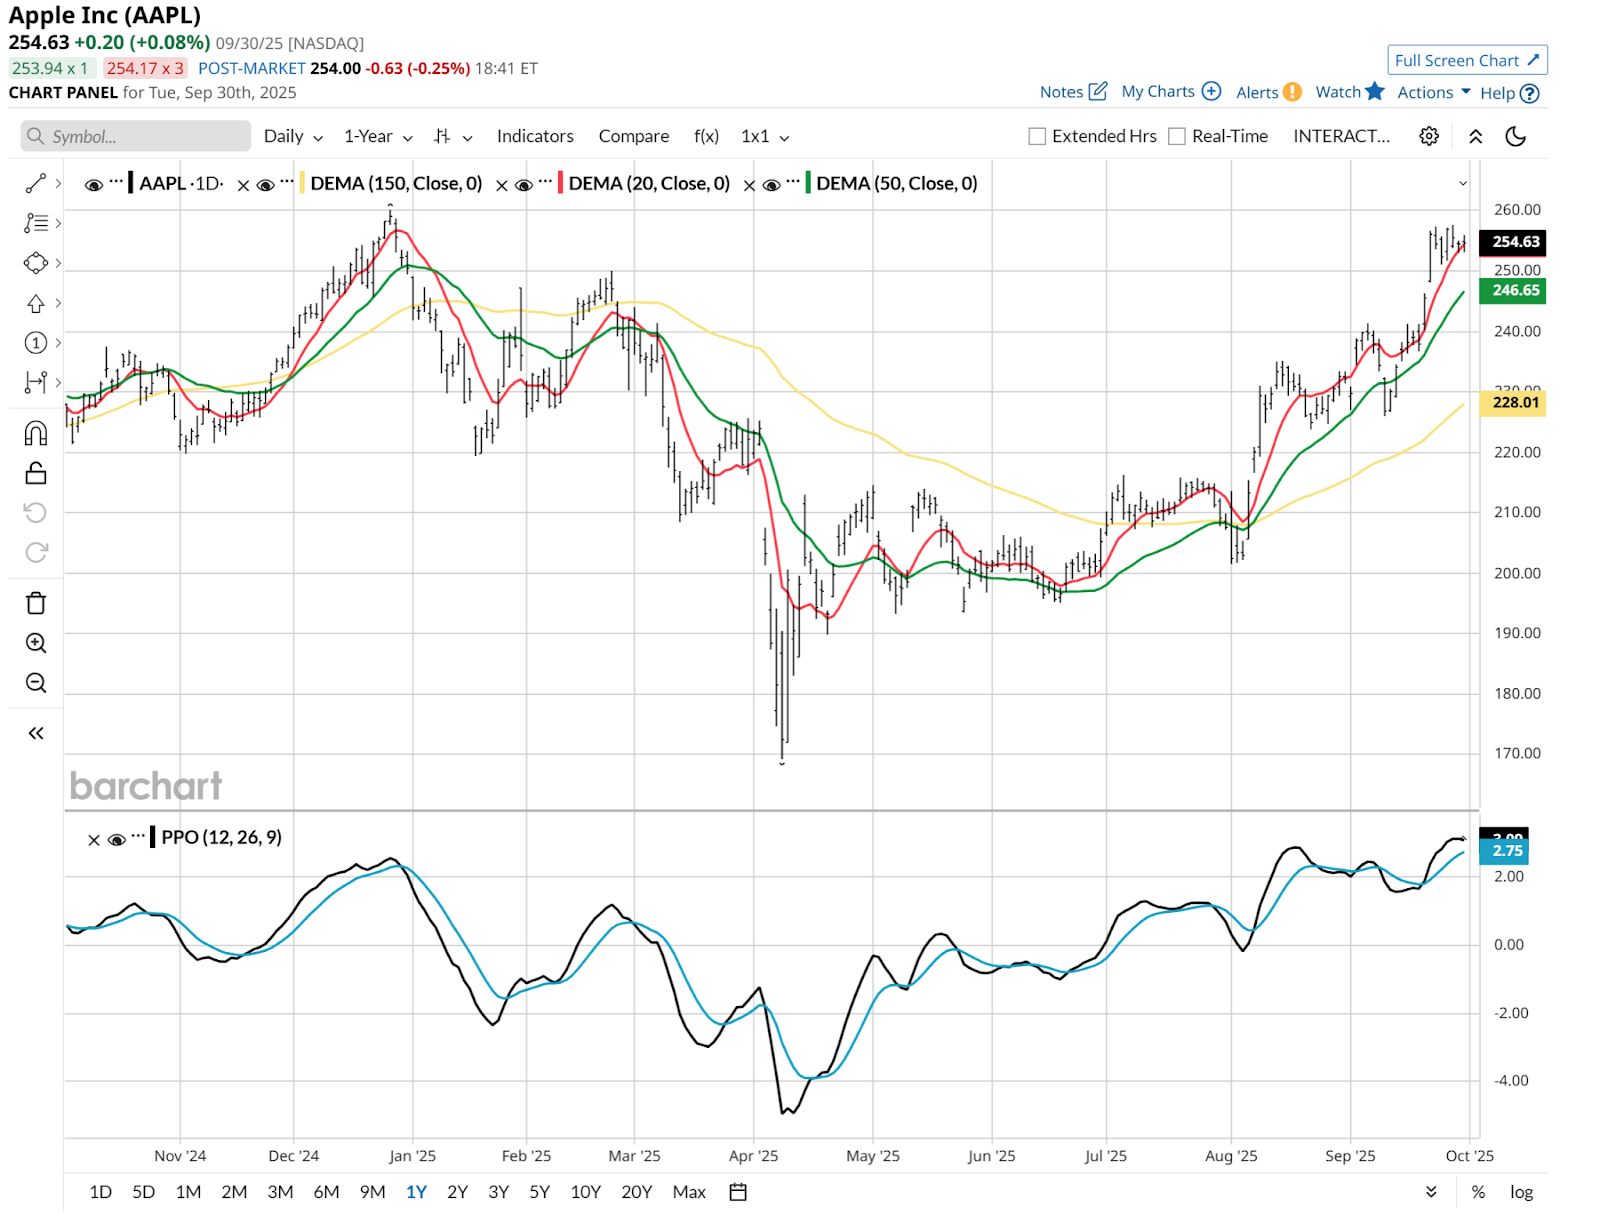Open the 1x1 grid layout dropdown
This screenshot has height=1216, width=1600.
pyautogui.click(x=765, y=136)
